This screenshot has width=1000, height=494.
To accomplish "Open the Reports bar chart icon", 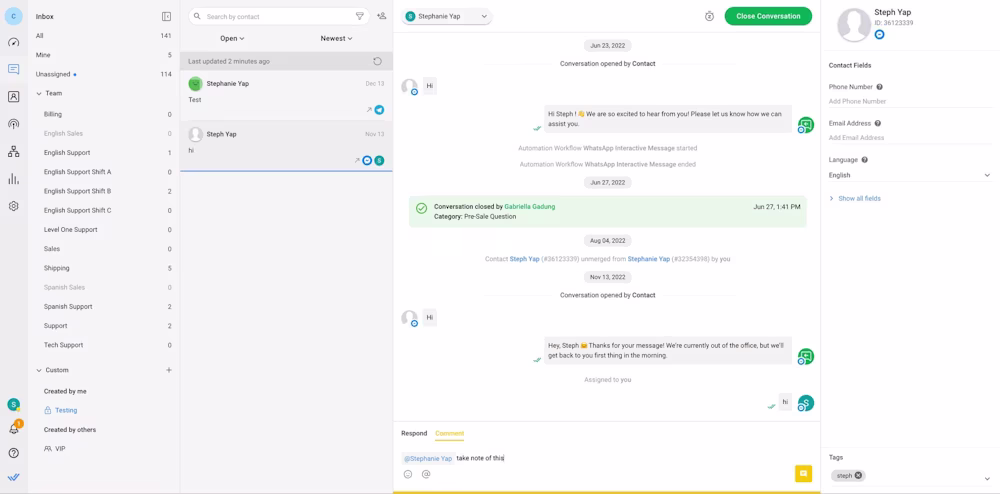I will click(x=13, y=179).
